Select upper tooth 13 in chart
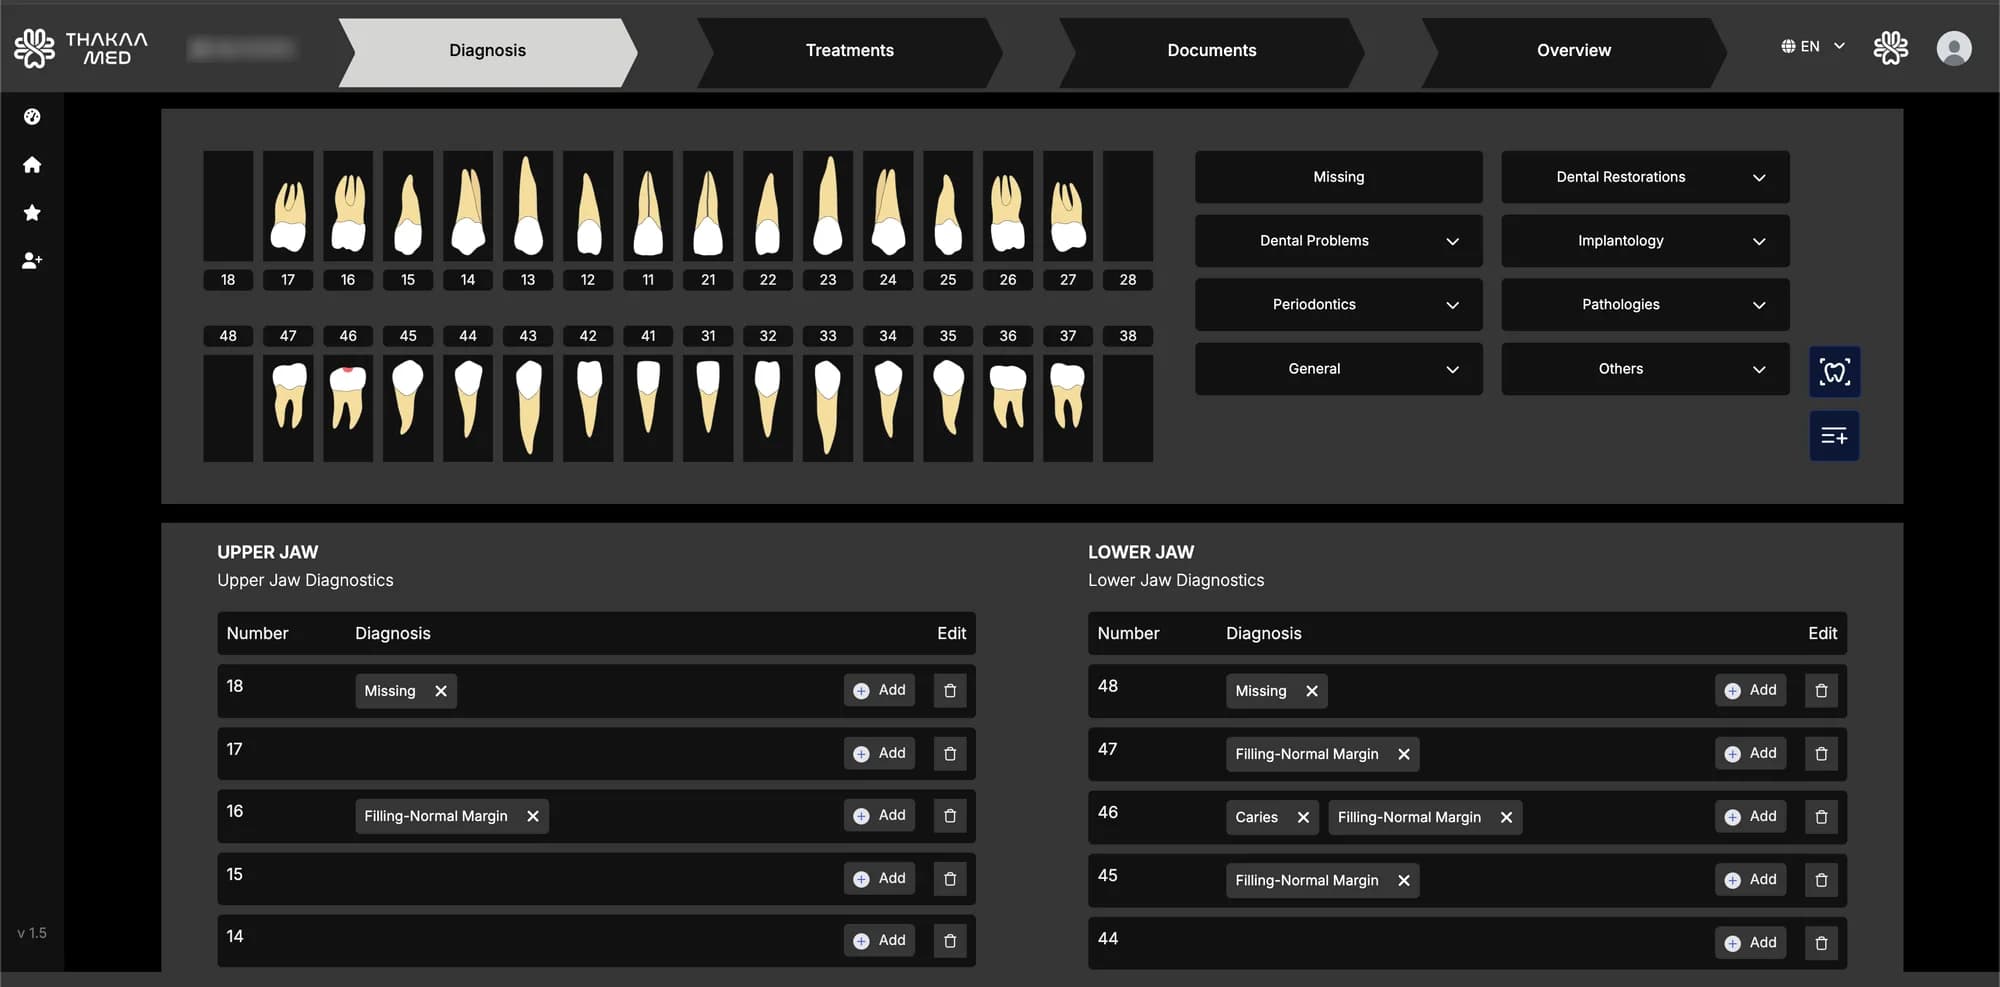This screenshot has height=987, width=2000. coord(528,207)
